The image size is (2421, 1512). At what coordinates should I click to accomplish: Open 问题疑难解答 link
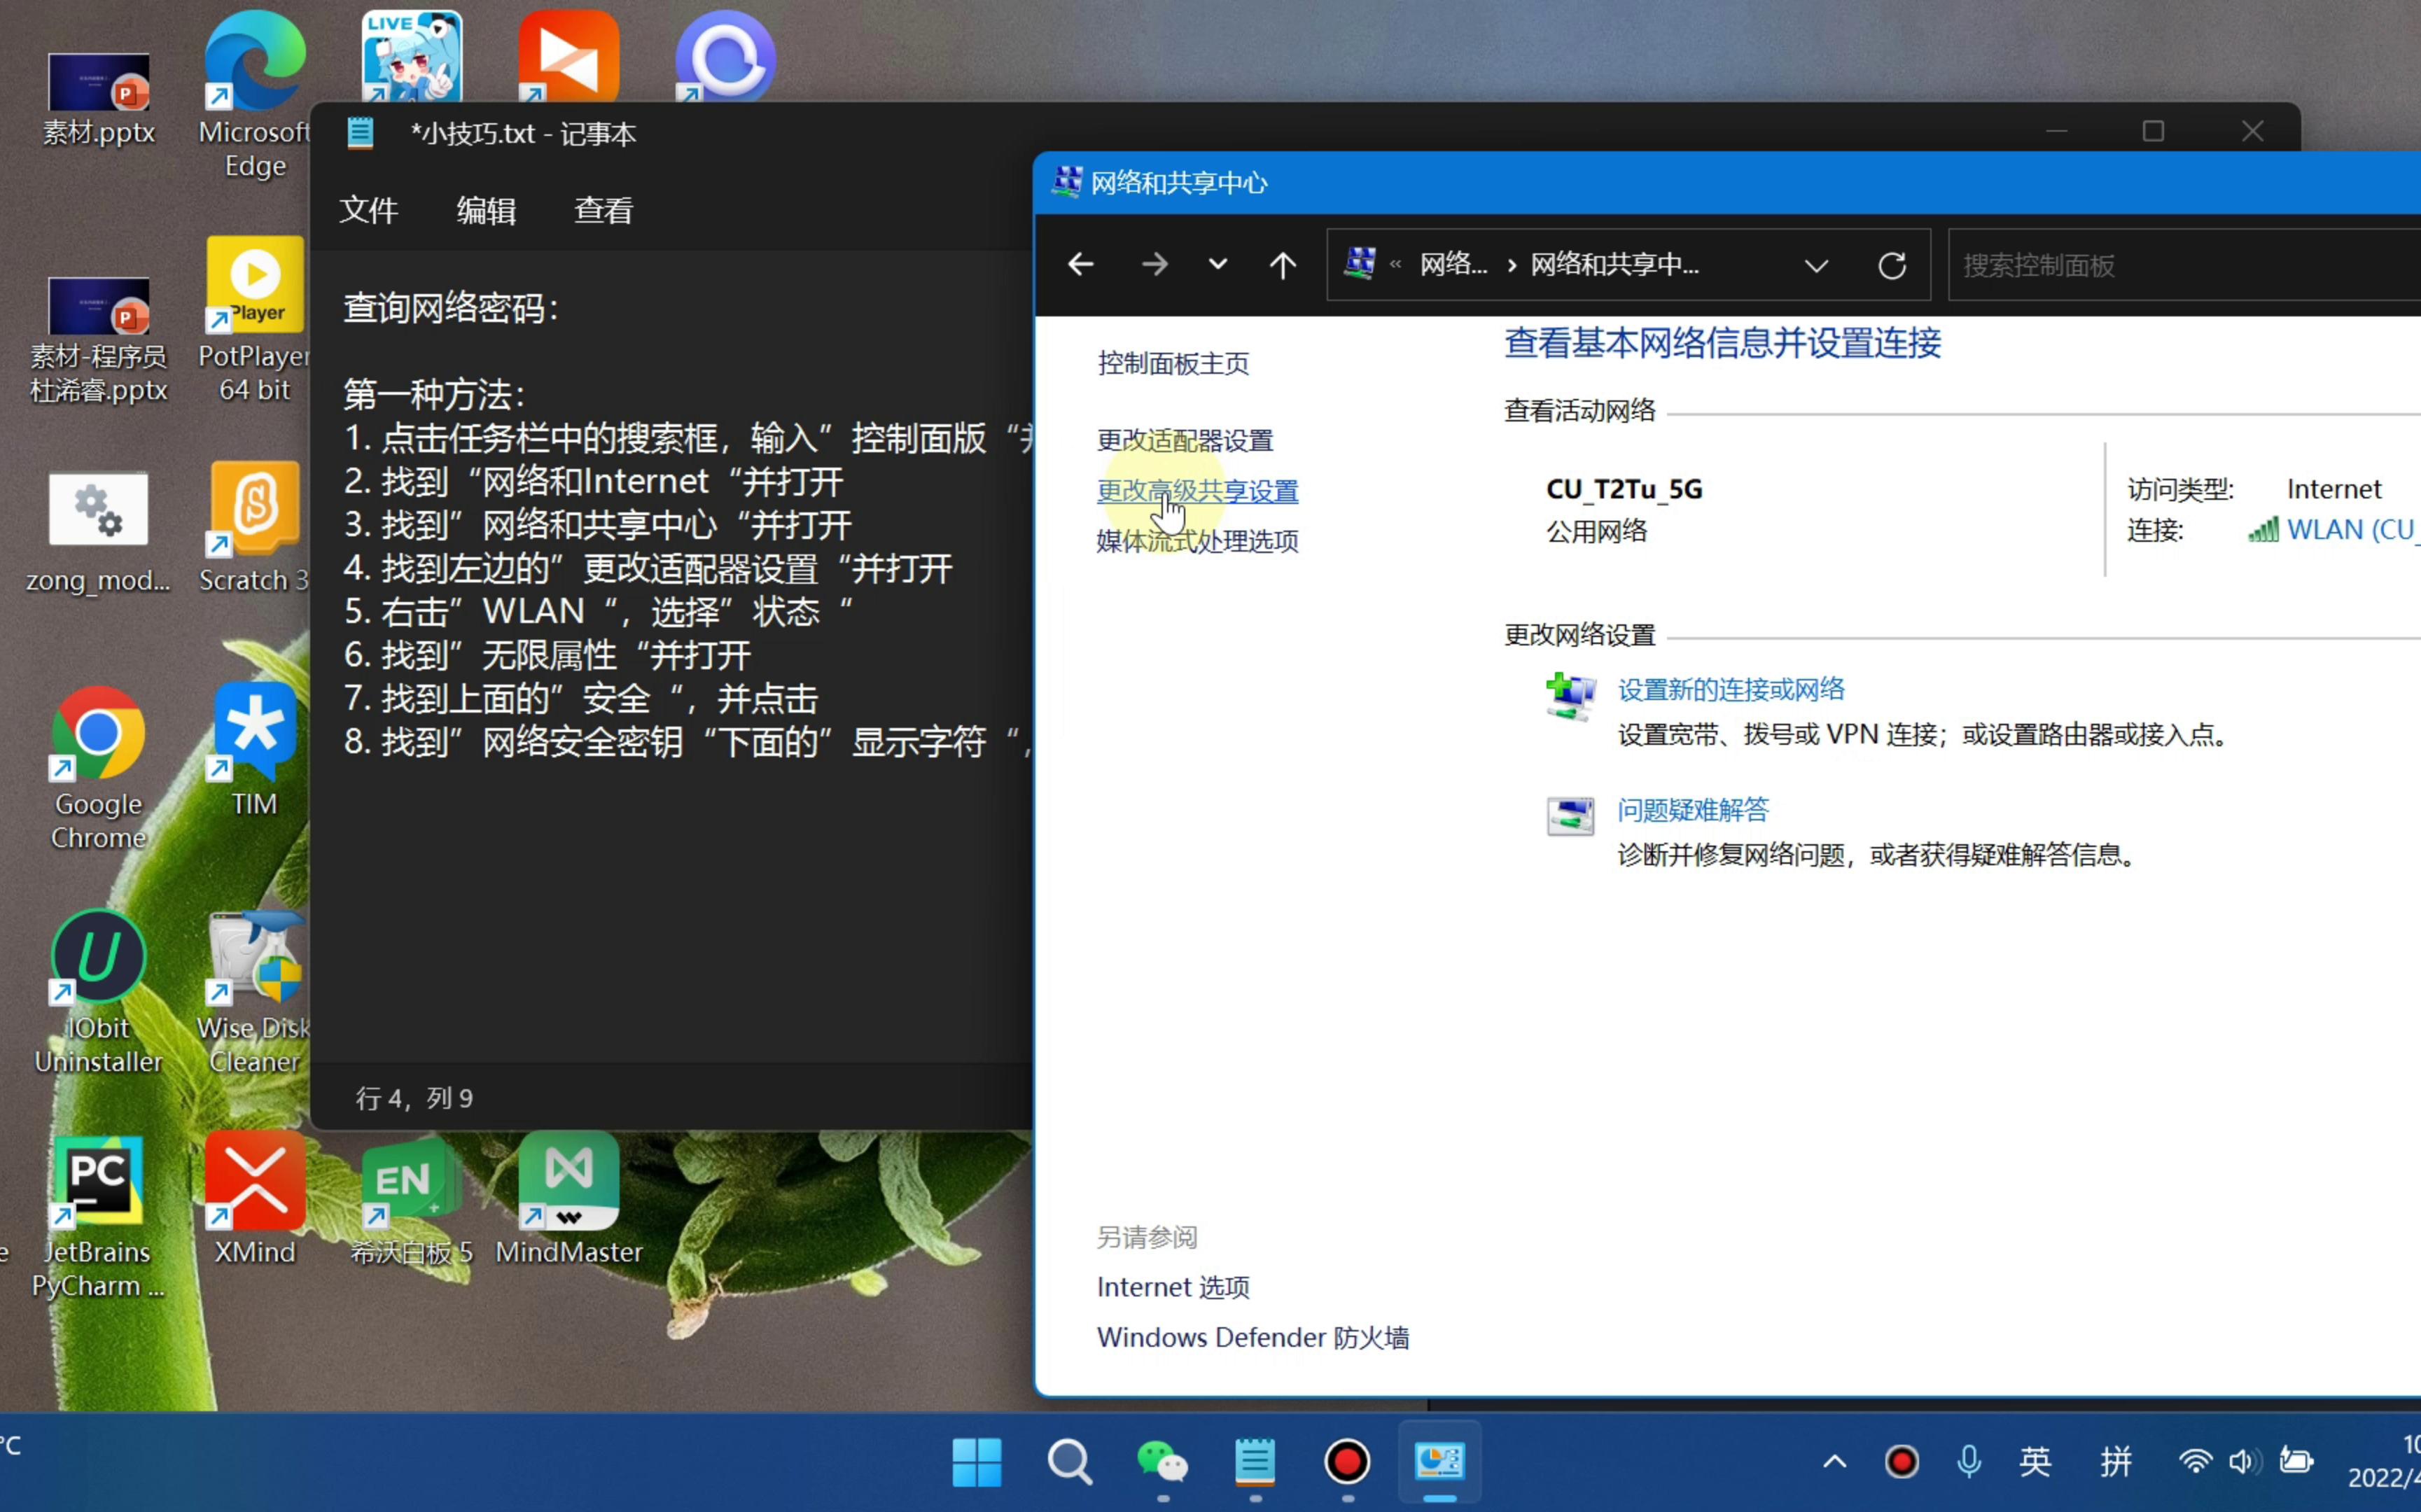[1693, 809]
